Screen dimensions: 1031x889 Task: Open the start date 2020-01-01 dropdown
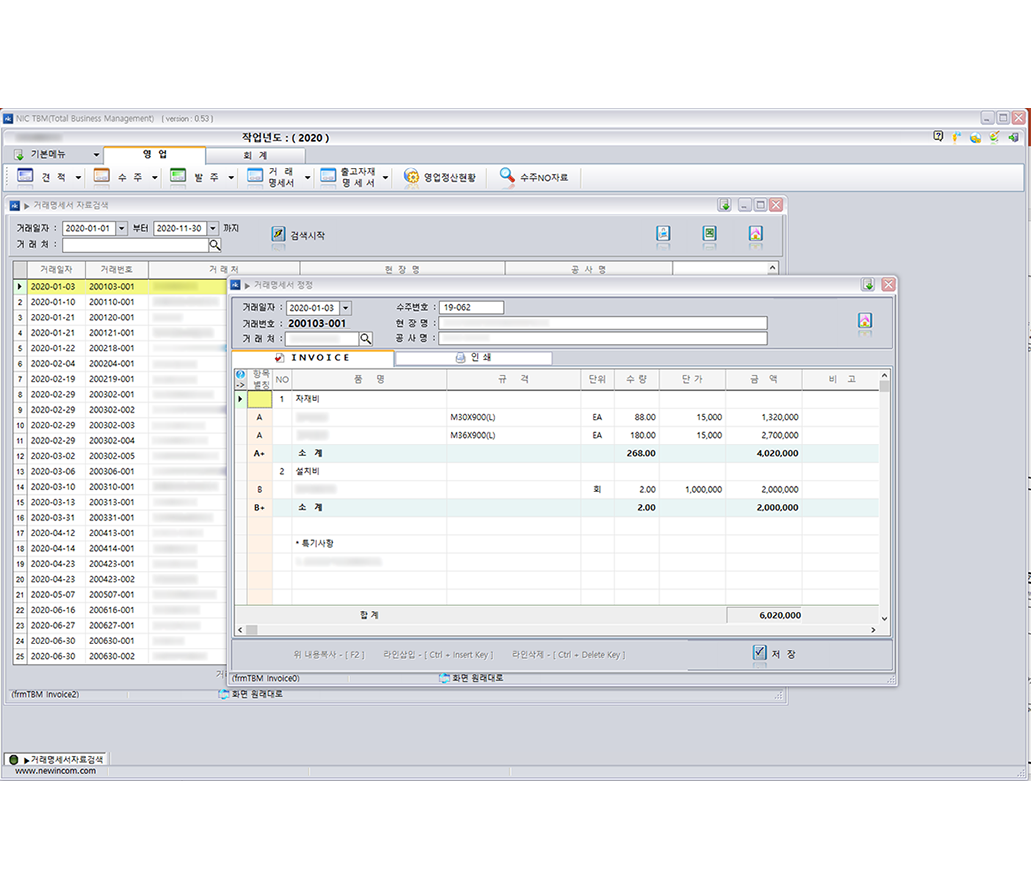point(122,228)
